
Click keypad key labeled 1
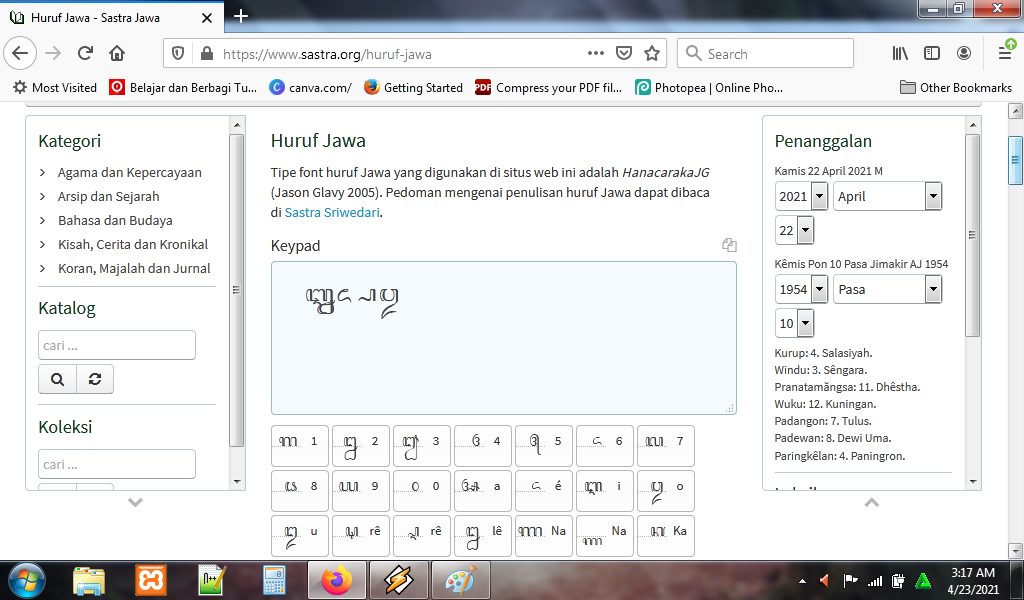coord(300,446)
